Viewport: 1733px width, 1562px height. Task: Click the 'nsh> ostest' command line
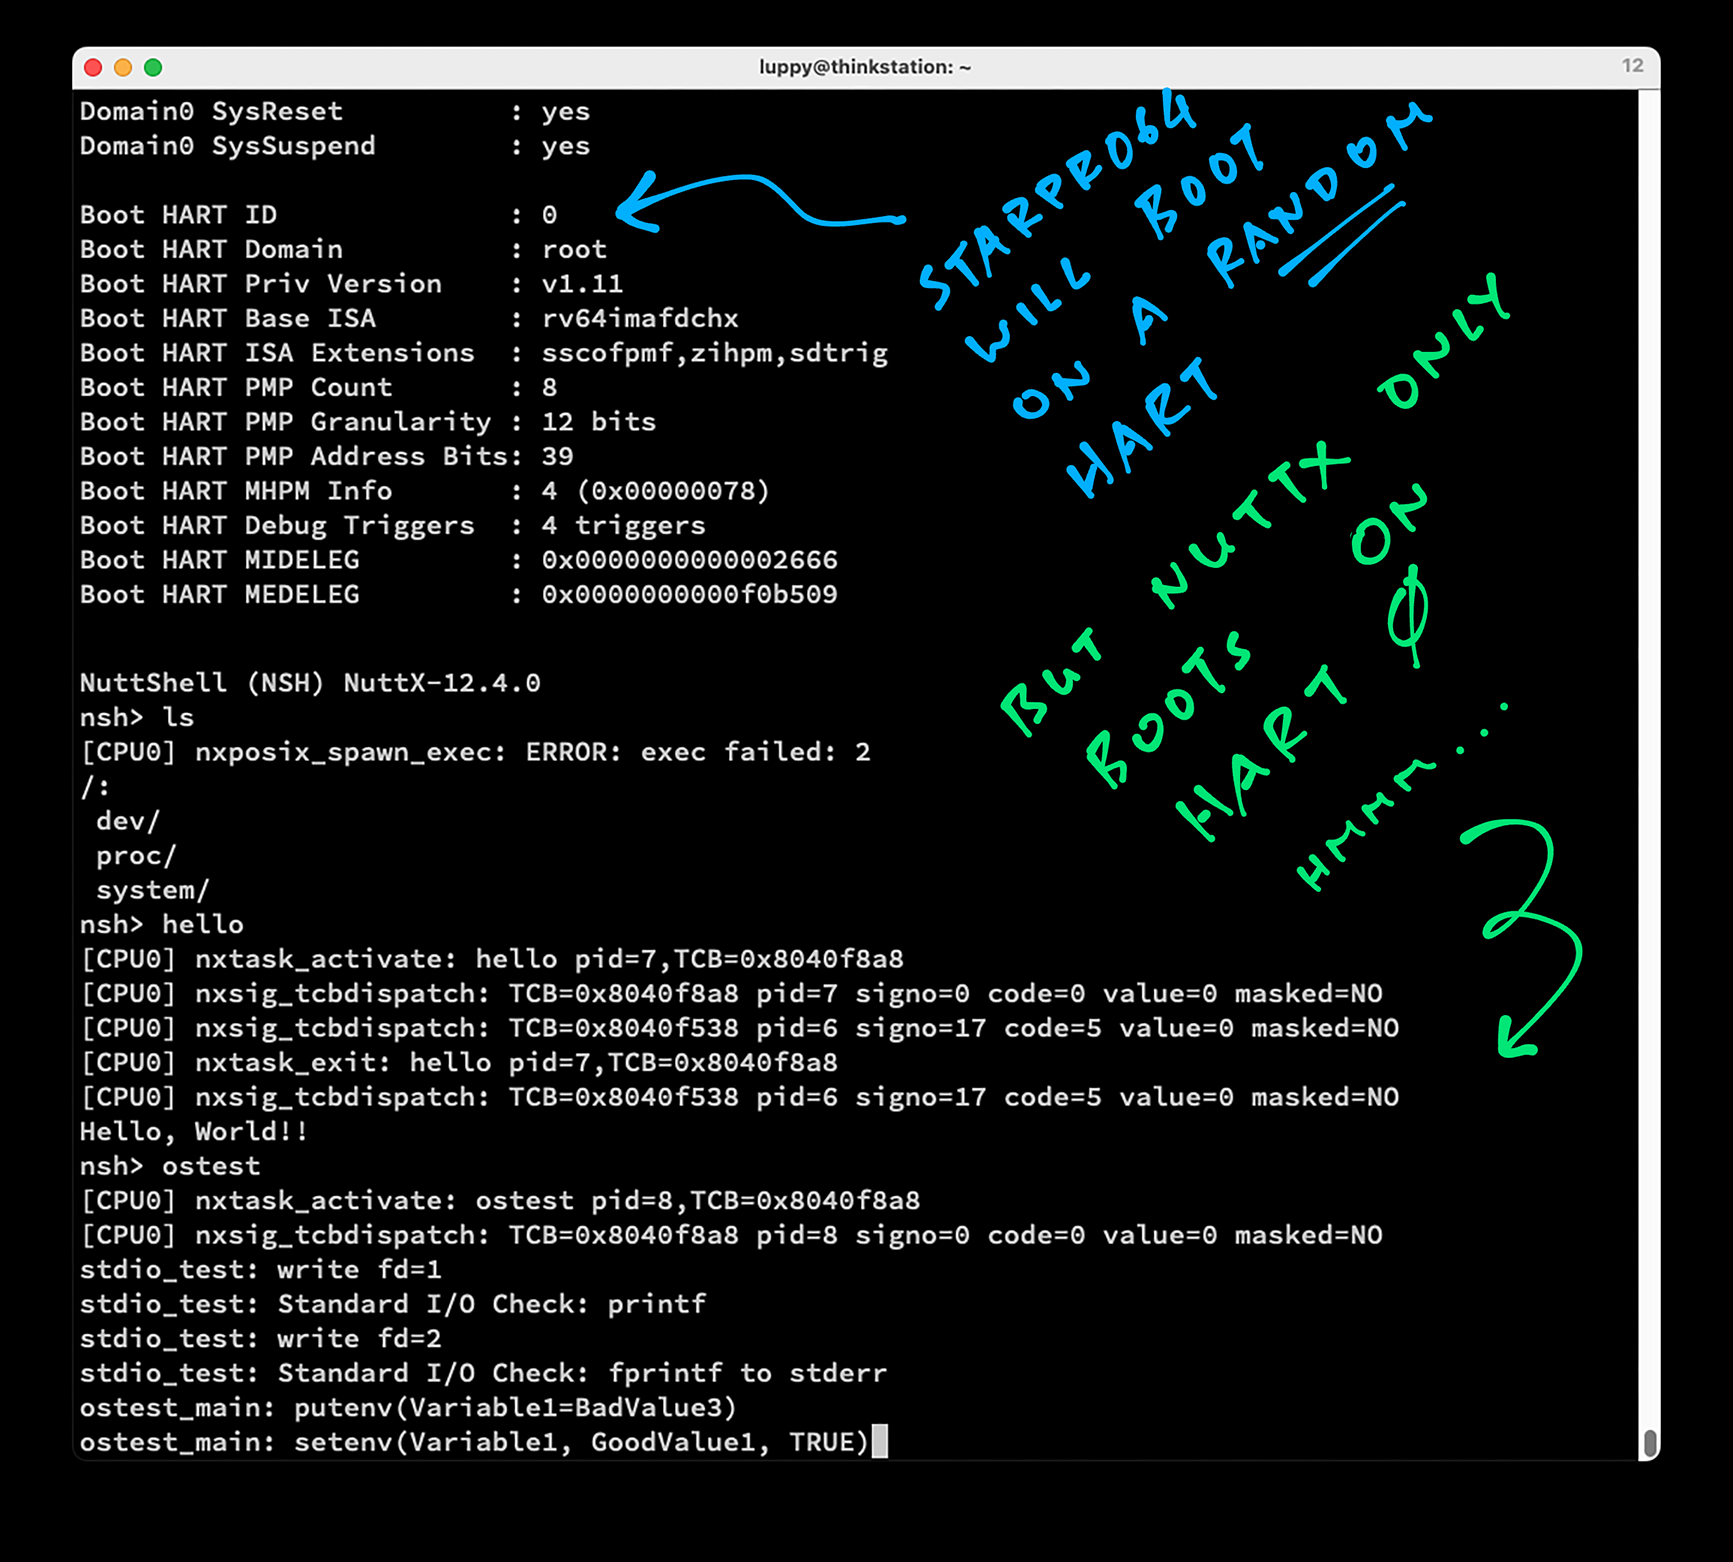(170, 1166)
